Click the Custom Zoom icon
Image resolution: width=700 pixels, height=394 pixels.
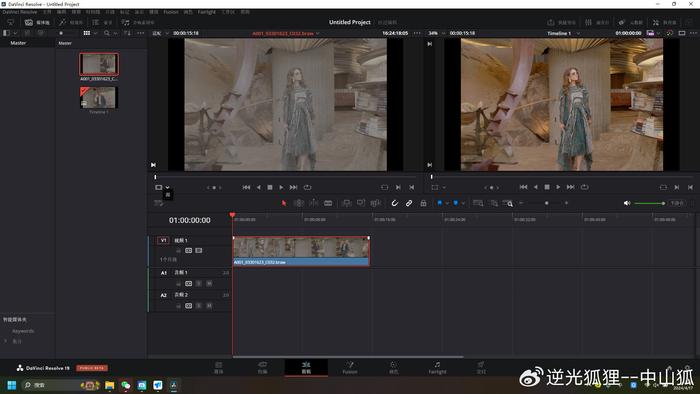point(508,203)
